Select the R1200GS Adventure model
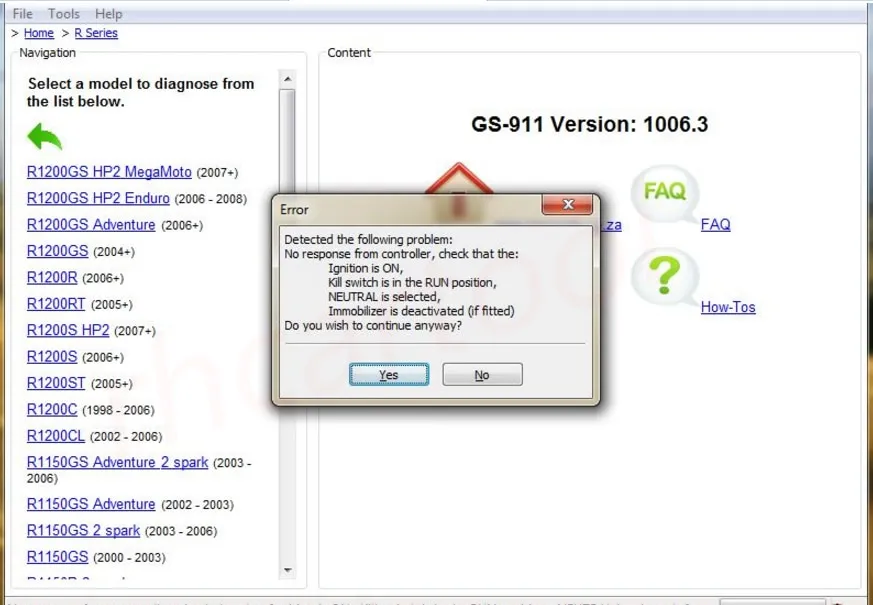873x605 pixels. (91, 225)
